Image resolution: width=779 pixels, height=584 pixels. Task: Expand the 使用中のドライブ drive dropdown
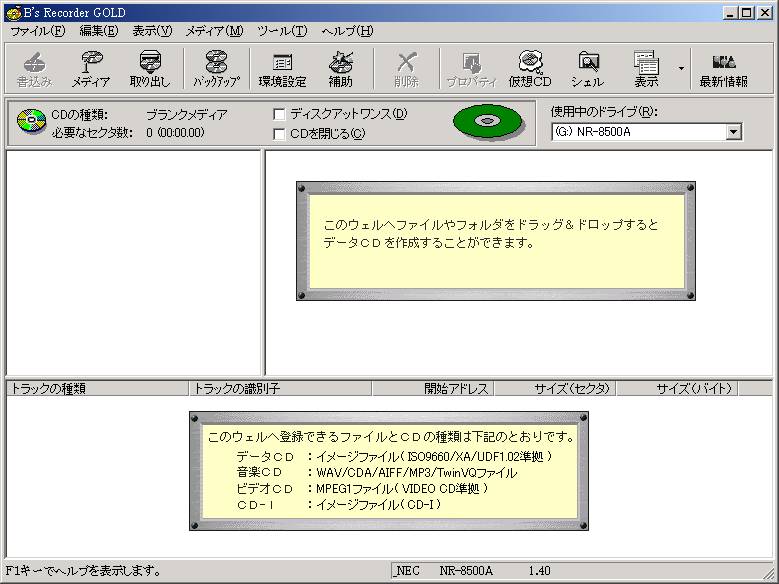click(x=734, y=132)
